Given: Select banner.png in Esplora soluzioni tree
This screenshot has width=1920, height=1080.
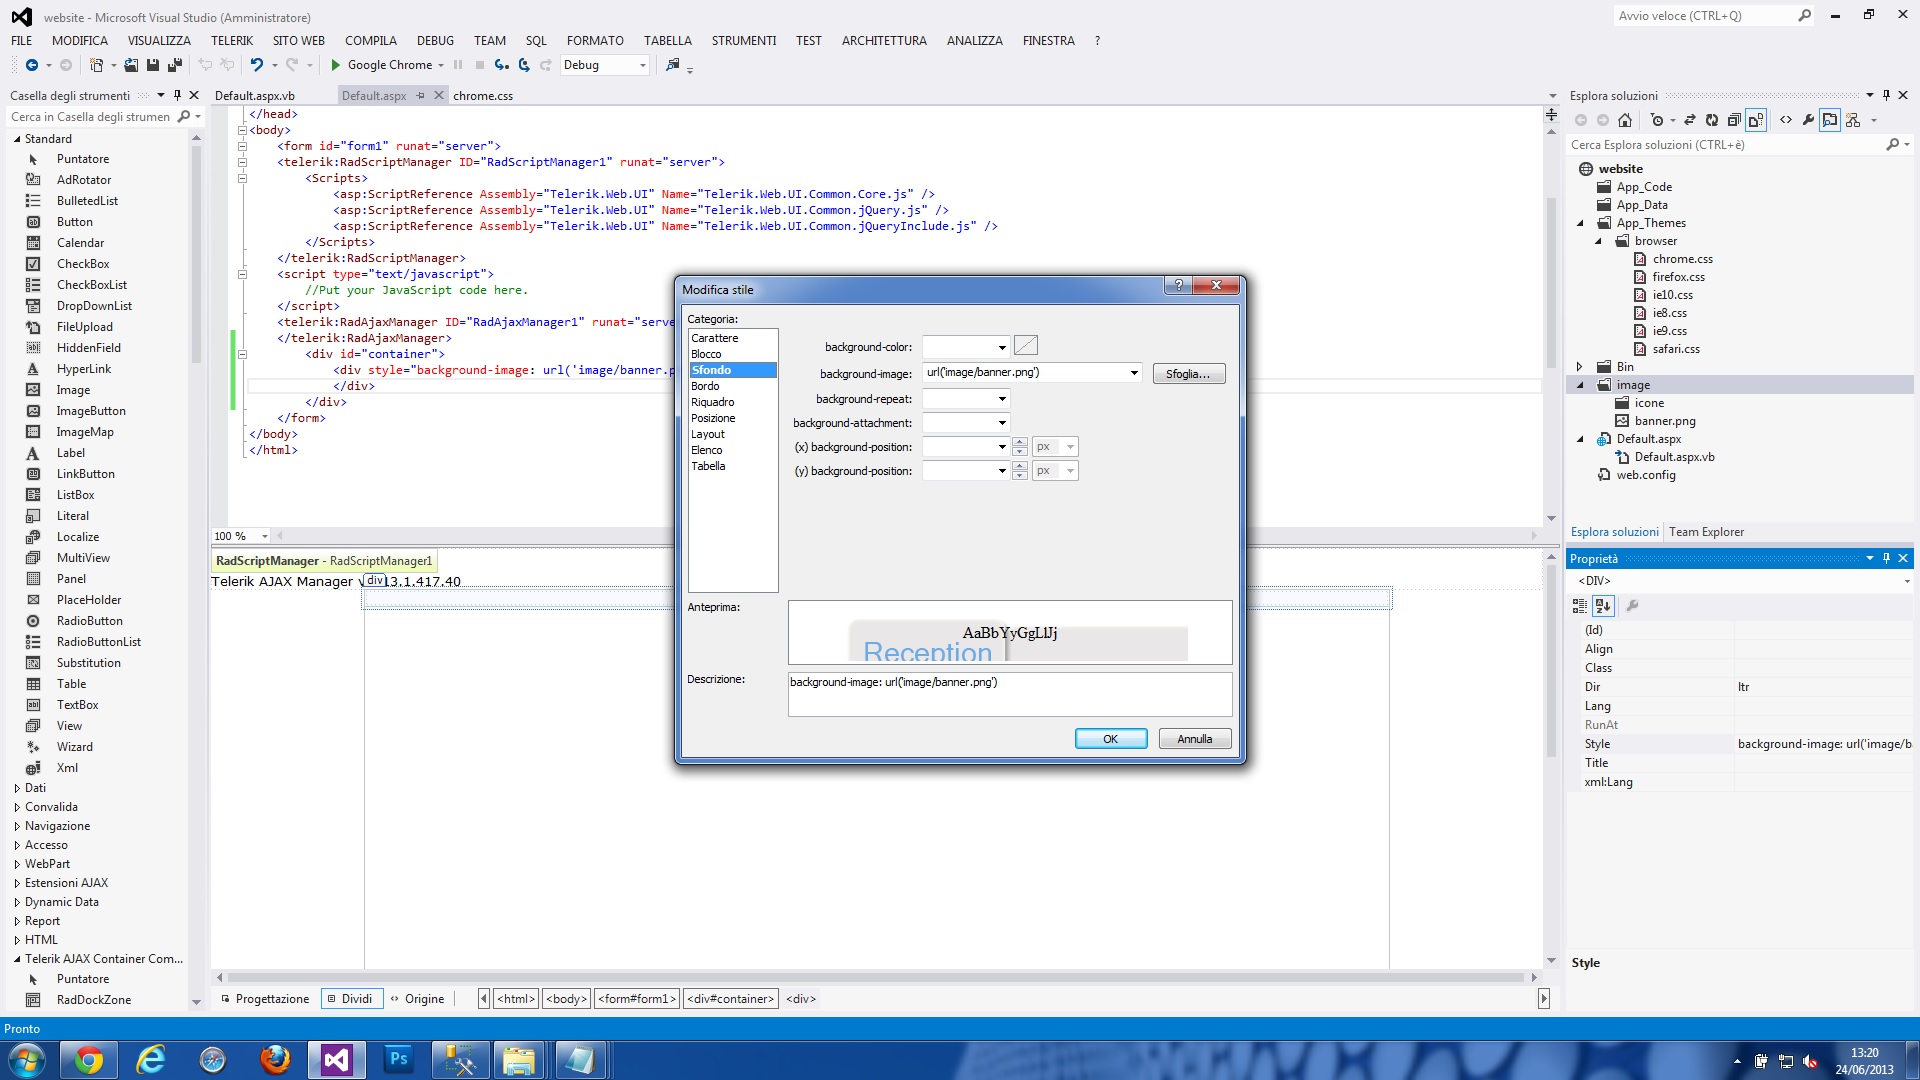Looking at the screenshot, I should point(1665,421).
